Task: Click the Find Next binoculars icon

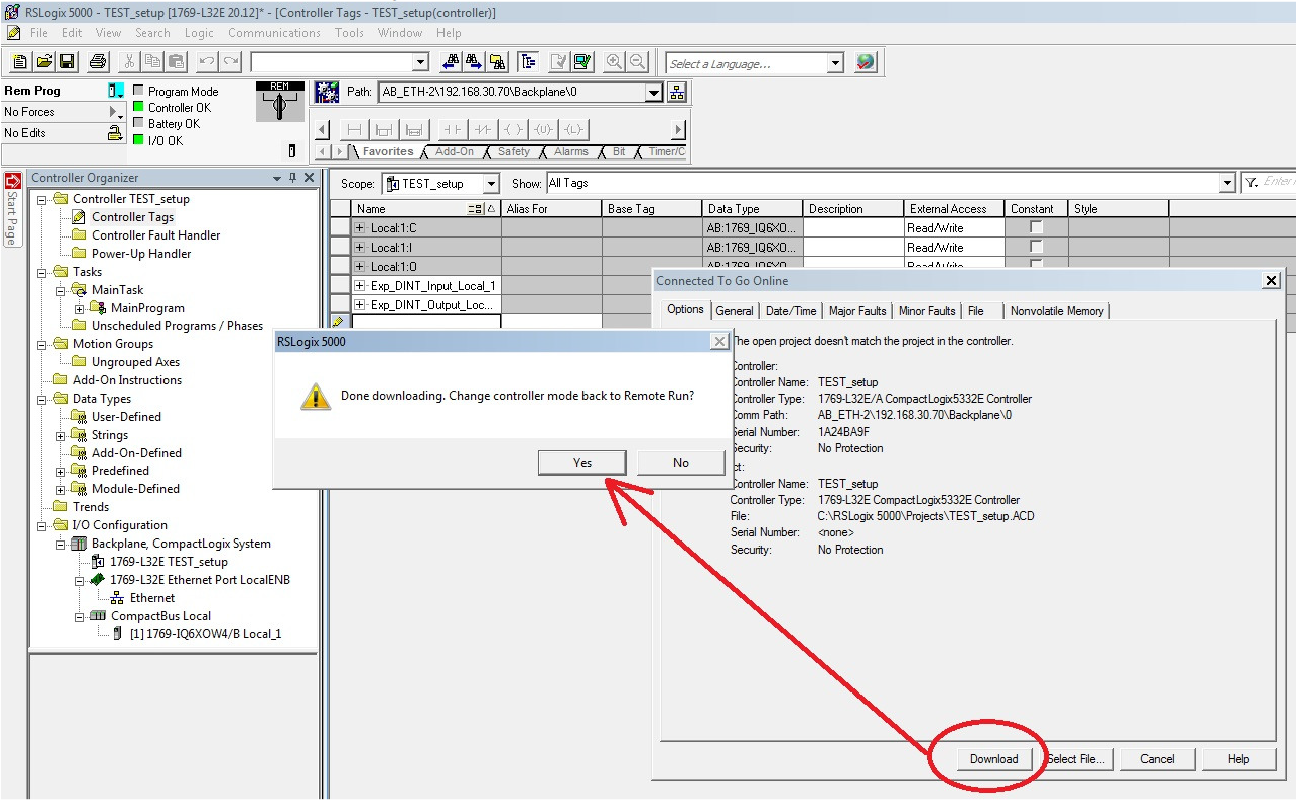Action: tap(474, 62)
